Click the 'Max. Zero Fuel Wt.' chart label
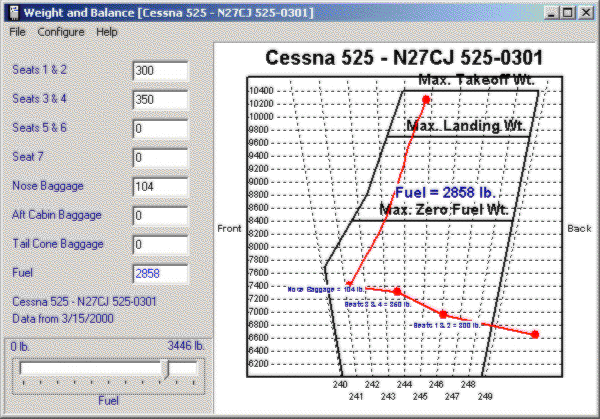This screenshot has width=600, height=419. point(444,210)
